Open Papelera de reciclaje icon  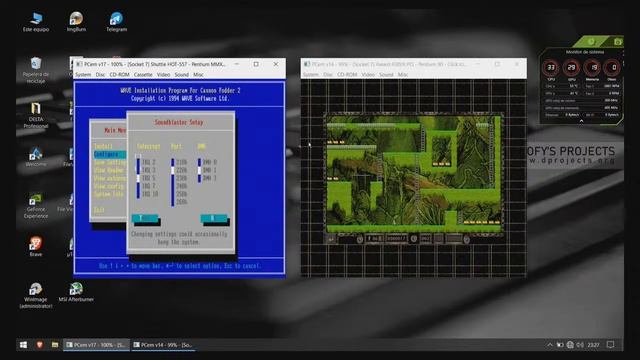coord(36,70)
